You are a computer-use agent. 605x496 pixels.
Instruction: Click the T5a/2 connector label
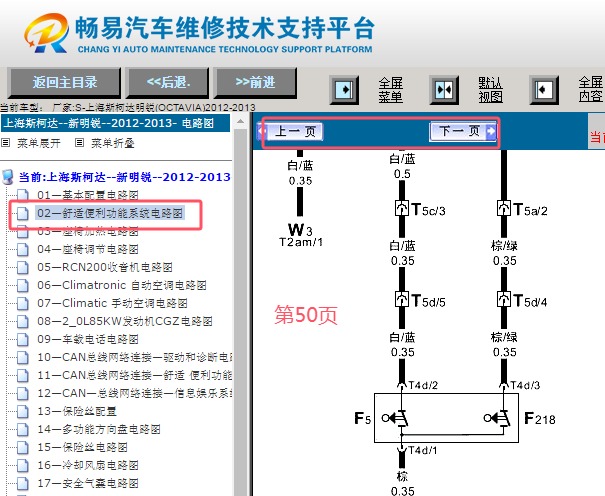pyautogui.click(x=530, y=210)
